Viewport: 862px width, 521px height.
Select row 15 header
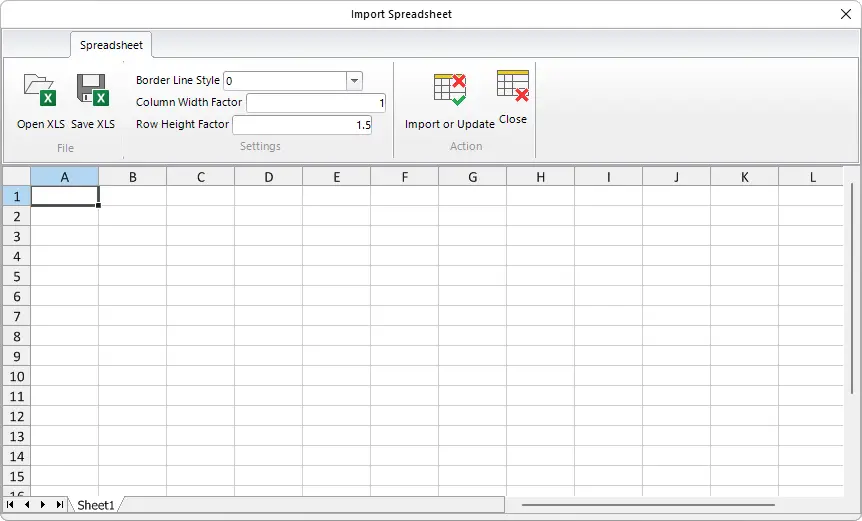tap(17, 476)
